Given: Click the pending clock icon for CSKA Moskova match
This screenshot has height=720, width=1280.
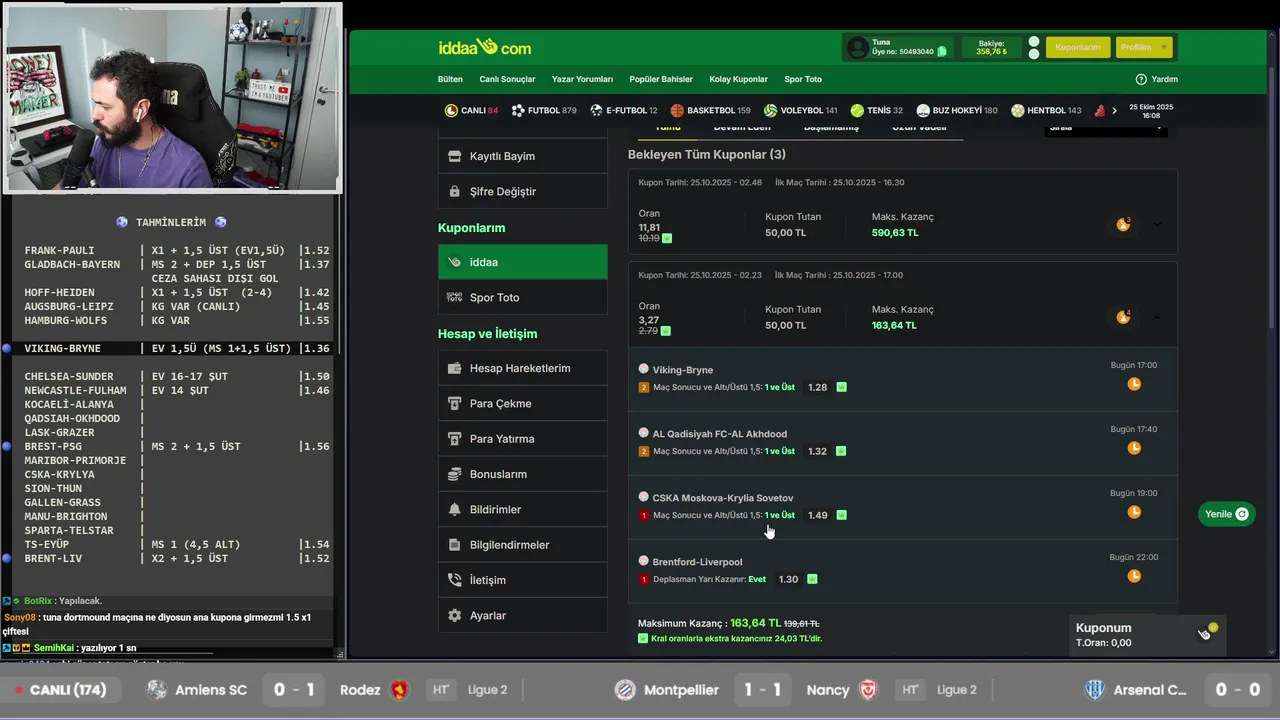Looking at the screenshot, I should [x=1134, y=512].
